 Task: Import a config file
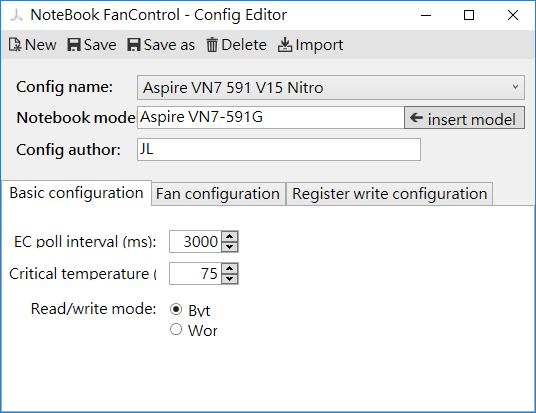[x=310, y=45]
